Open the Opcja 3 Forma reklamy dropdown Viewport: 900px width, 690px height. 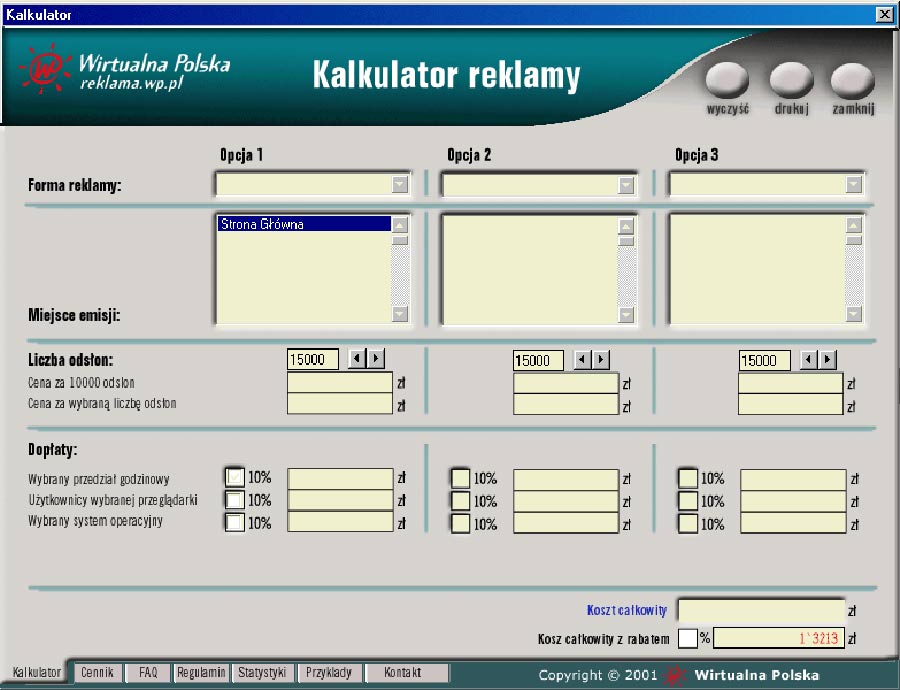[854, 184]
